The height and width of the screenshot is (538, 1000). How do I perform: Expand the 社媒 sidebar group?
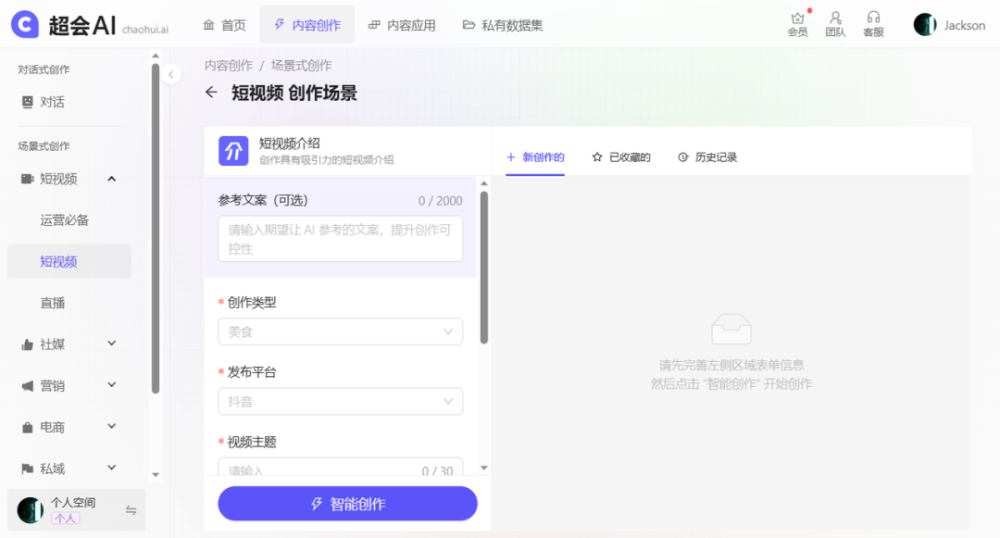pos(112,344)
